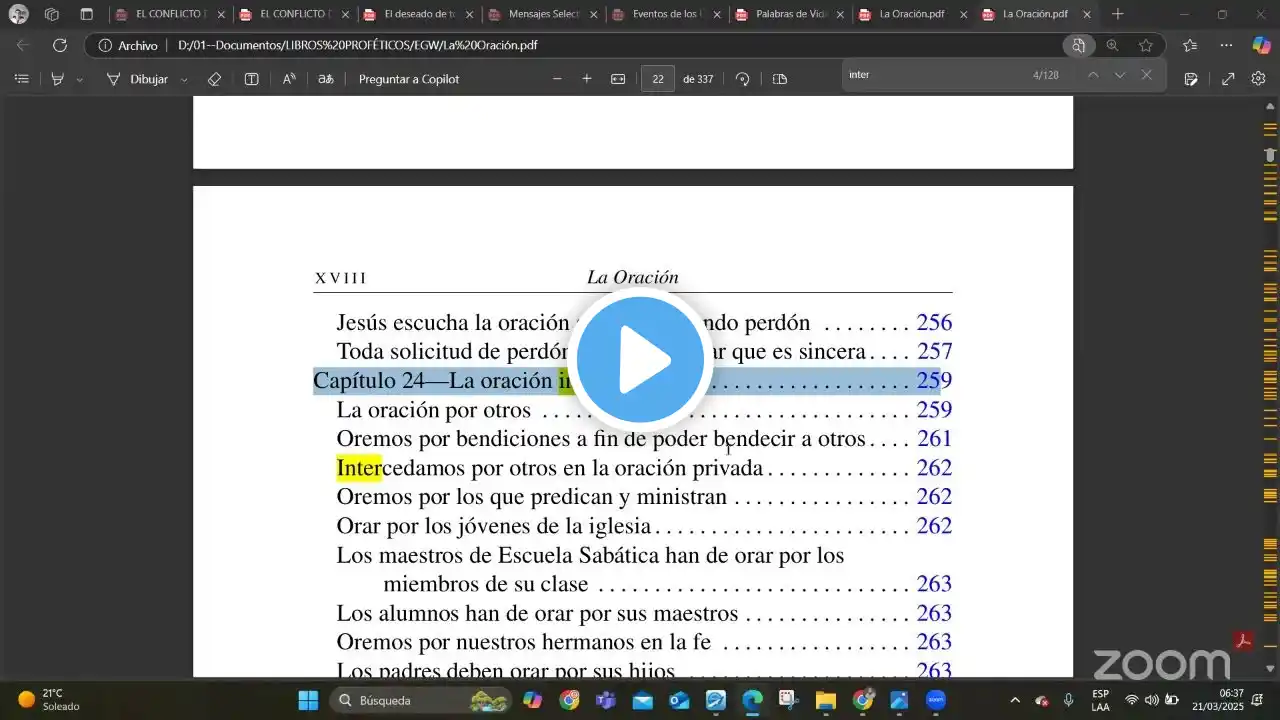Click 'Los alumnos han de orar por sus maestros'

point(537,613)
